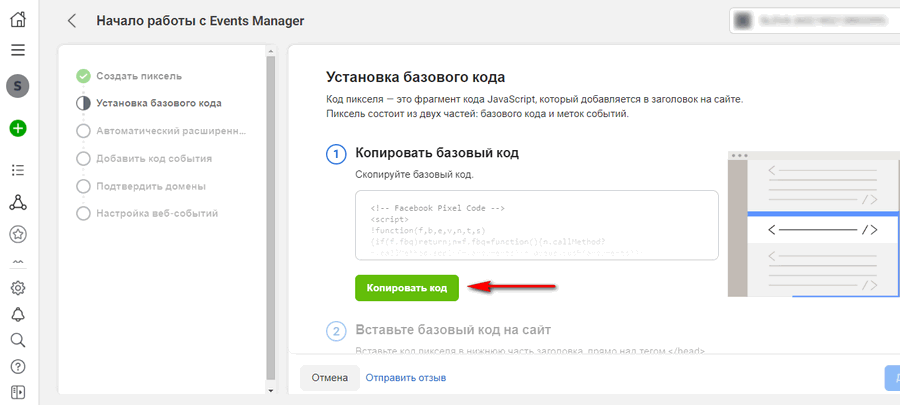
Task: Open the 'Отправить отзыв' link
Action: [x=406, y=378]
